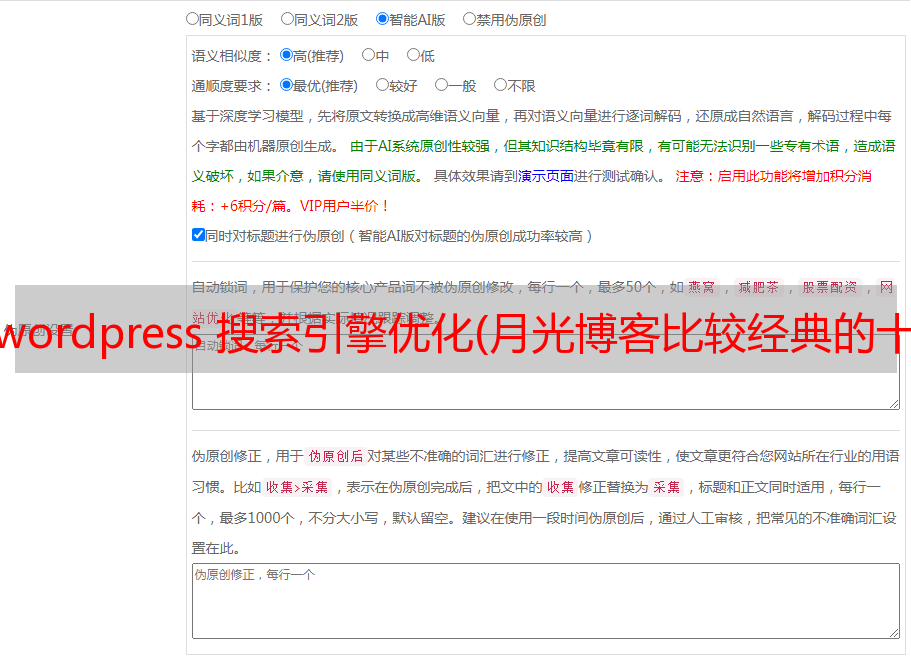Click into the 伪原创修正 text area
Screen dimensions: 911x658
546,601
